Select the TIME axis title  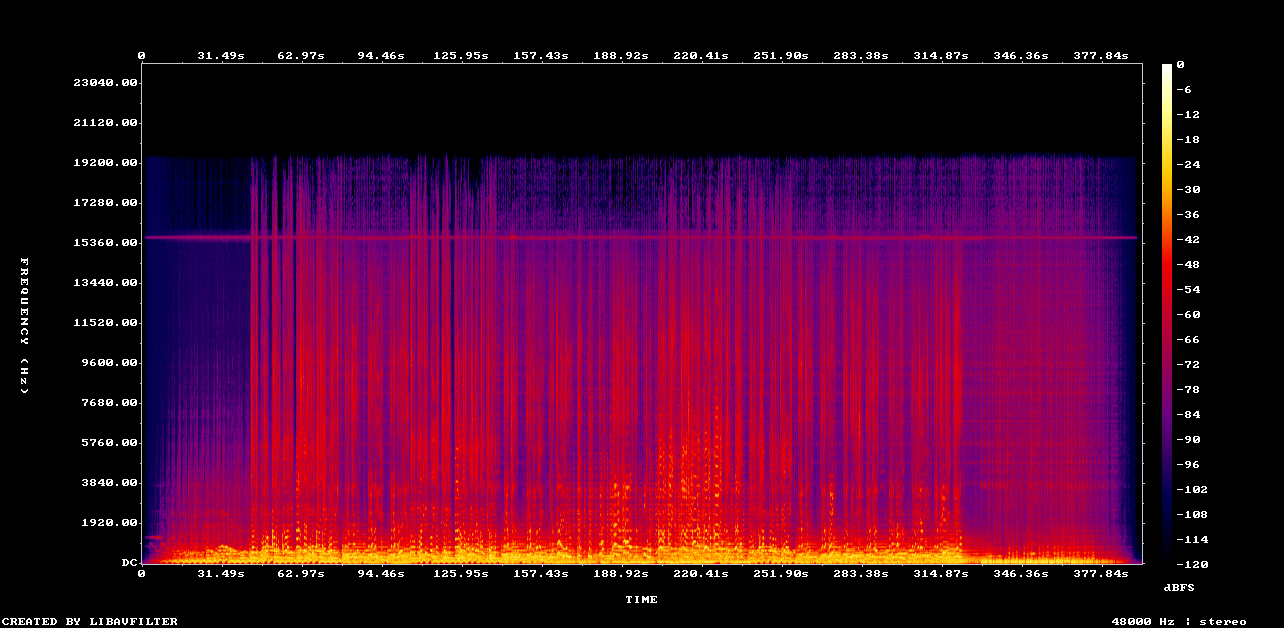coord(641,600)
